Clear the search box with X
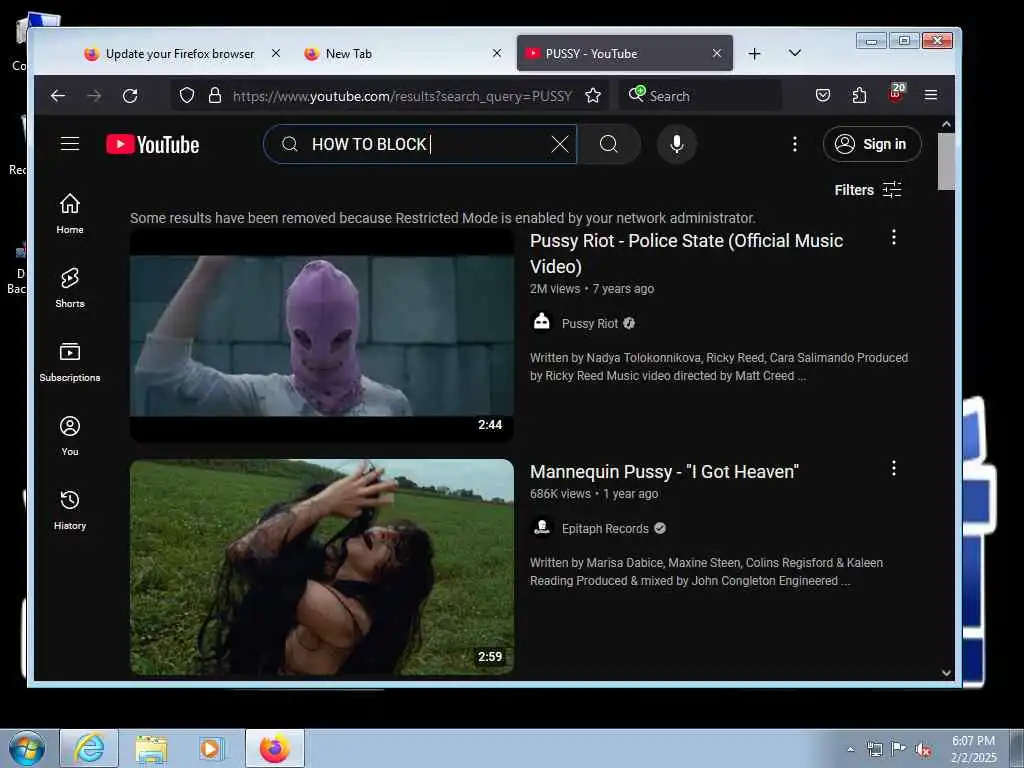This screenshot has height=768, width=1024. tap(560, 144)
